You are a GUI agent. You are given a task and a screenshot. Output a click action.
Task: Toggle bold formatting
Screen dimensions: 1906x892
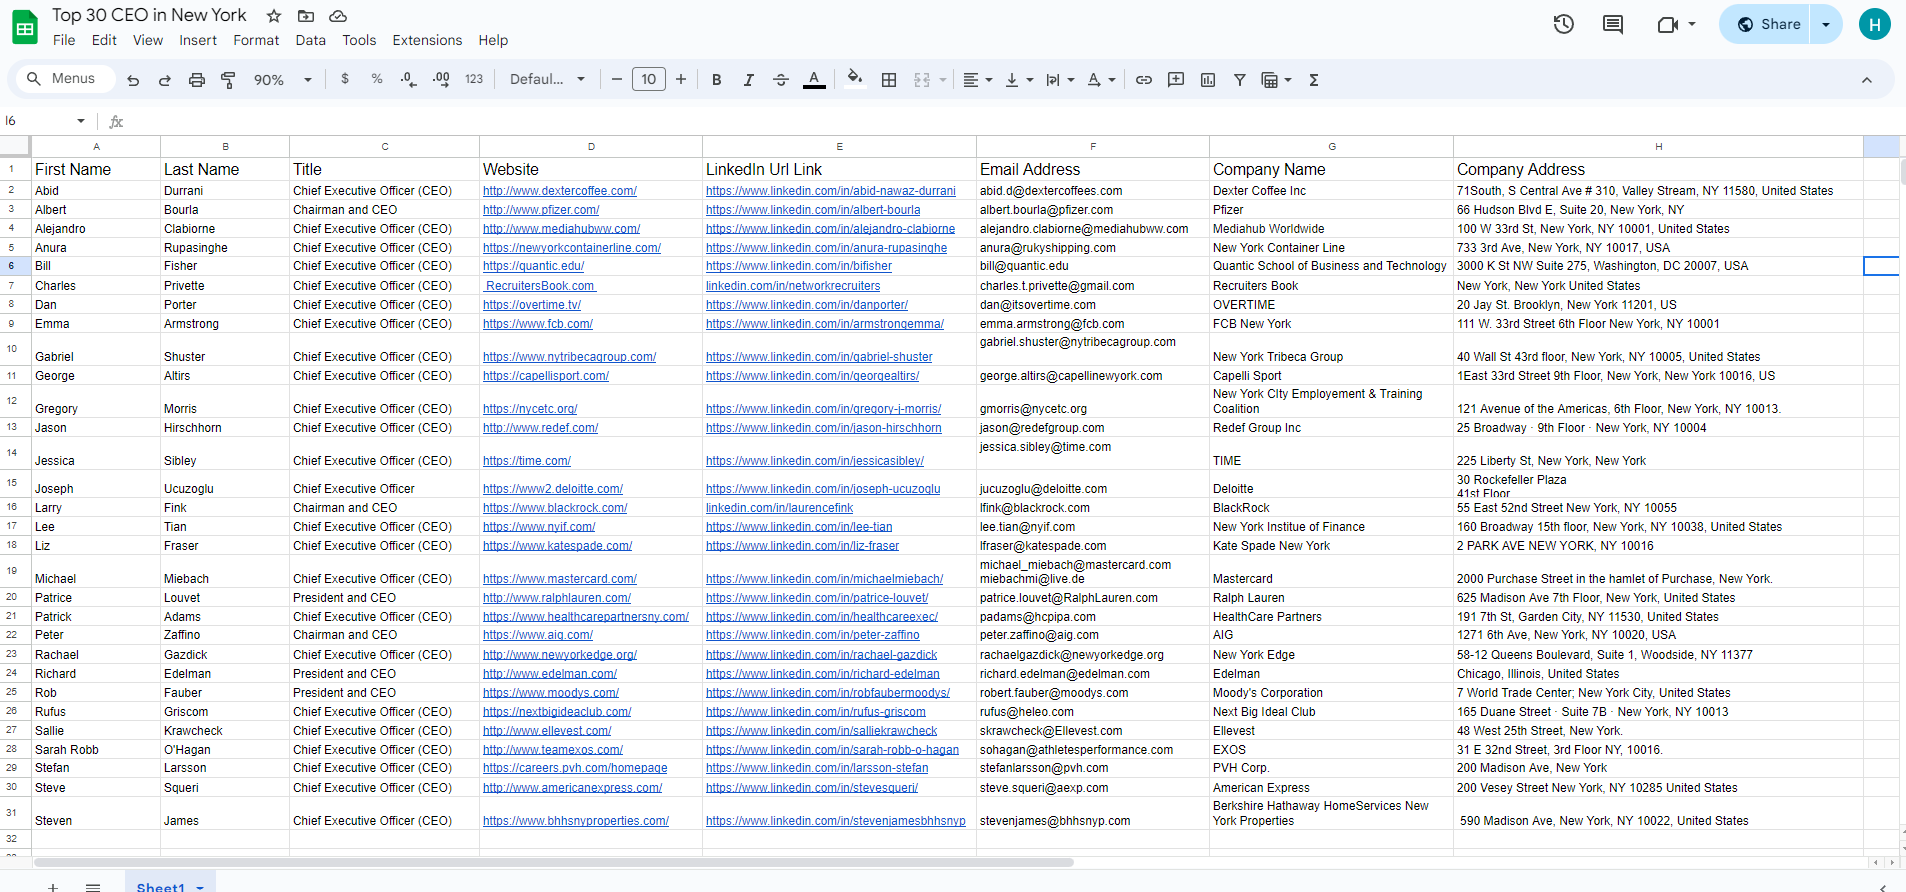tap(717, 80)
